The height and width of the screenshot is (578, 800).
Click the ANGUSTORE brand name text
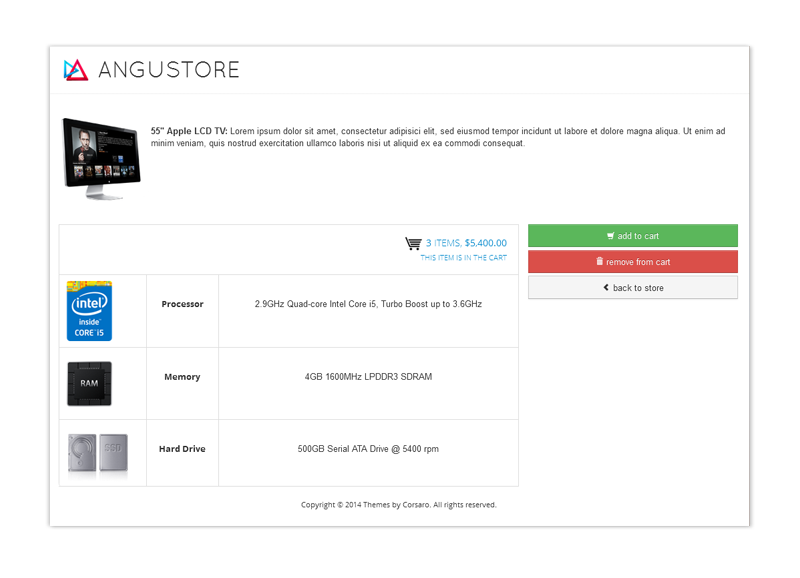point(169,69)
